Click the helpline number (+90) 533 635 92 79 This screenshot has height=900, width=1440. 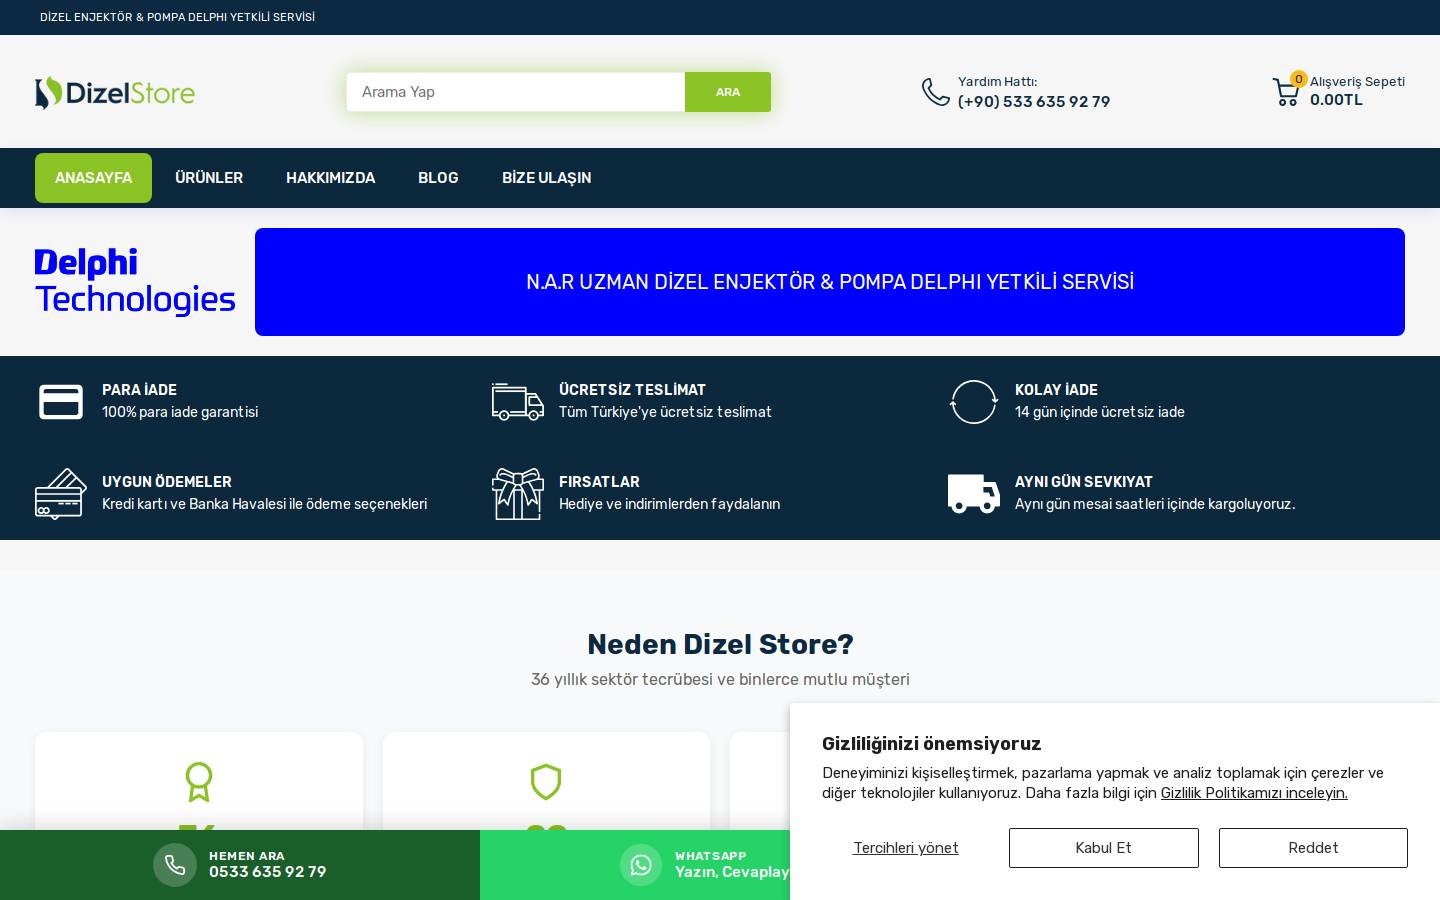(x=1034, y=102)
